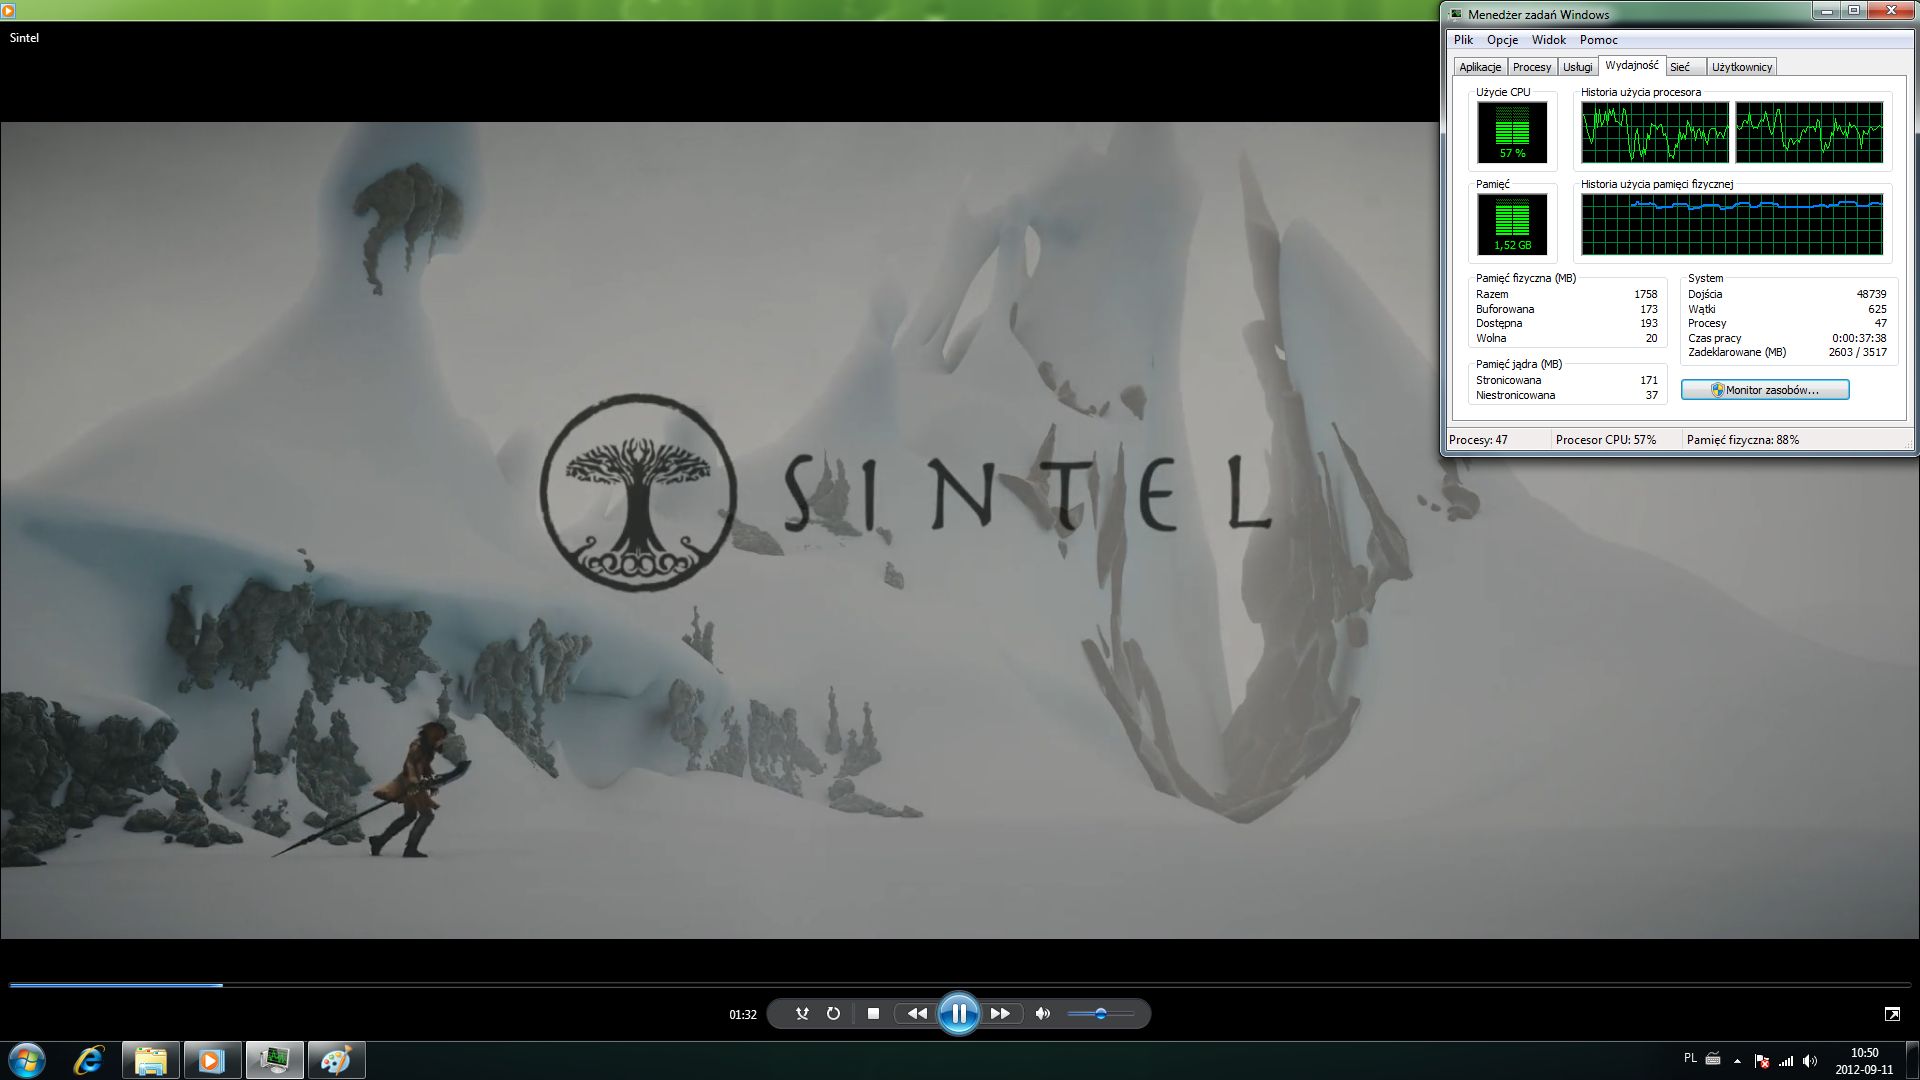Open the Opcje menu in Task Manager

pyautogui.click(x=1502, y=40)
